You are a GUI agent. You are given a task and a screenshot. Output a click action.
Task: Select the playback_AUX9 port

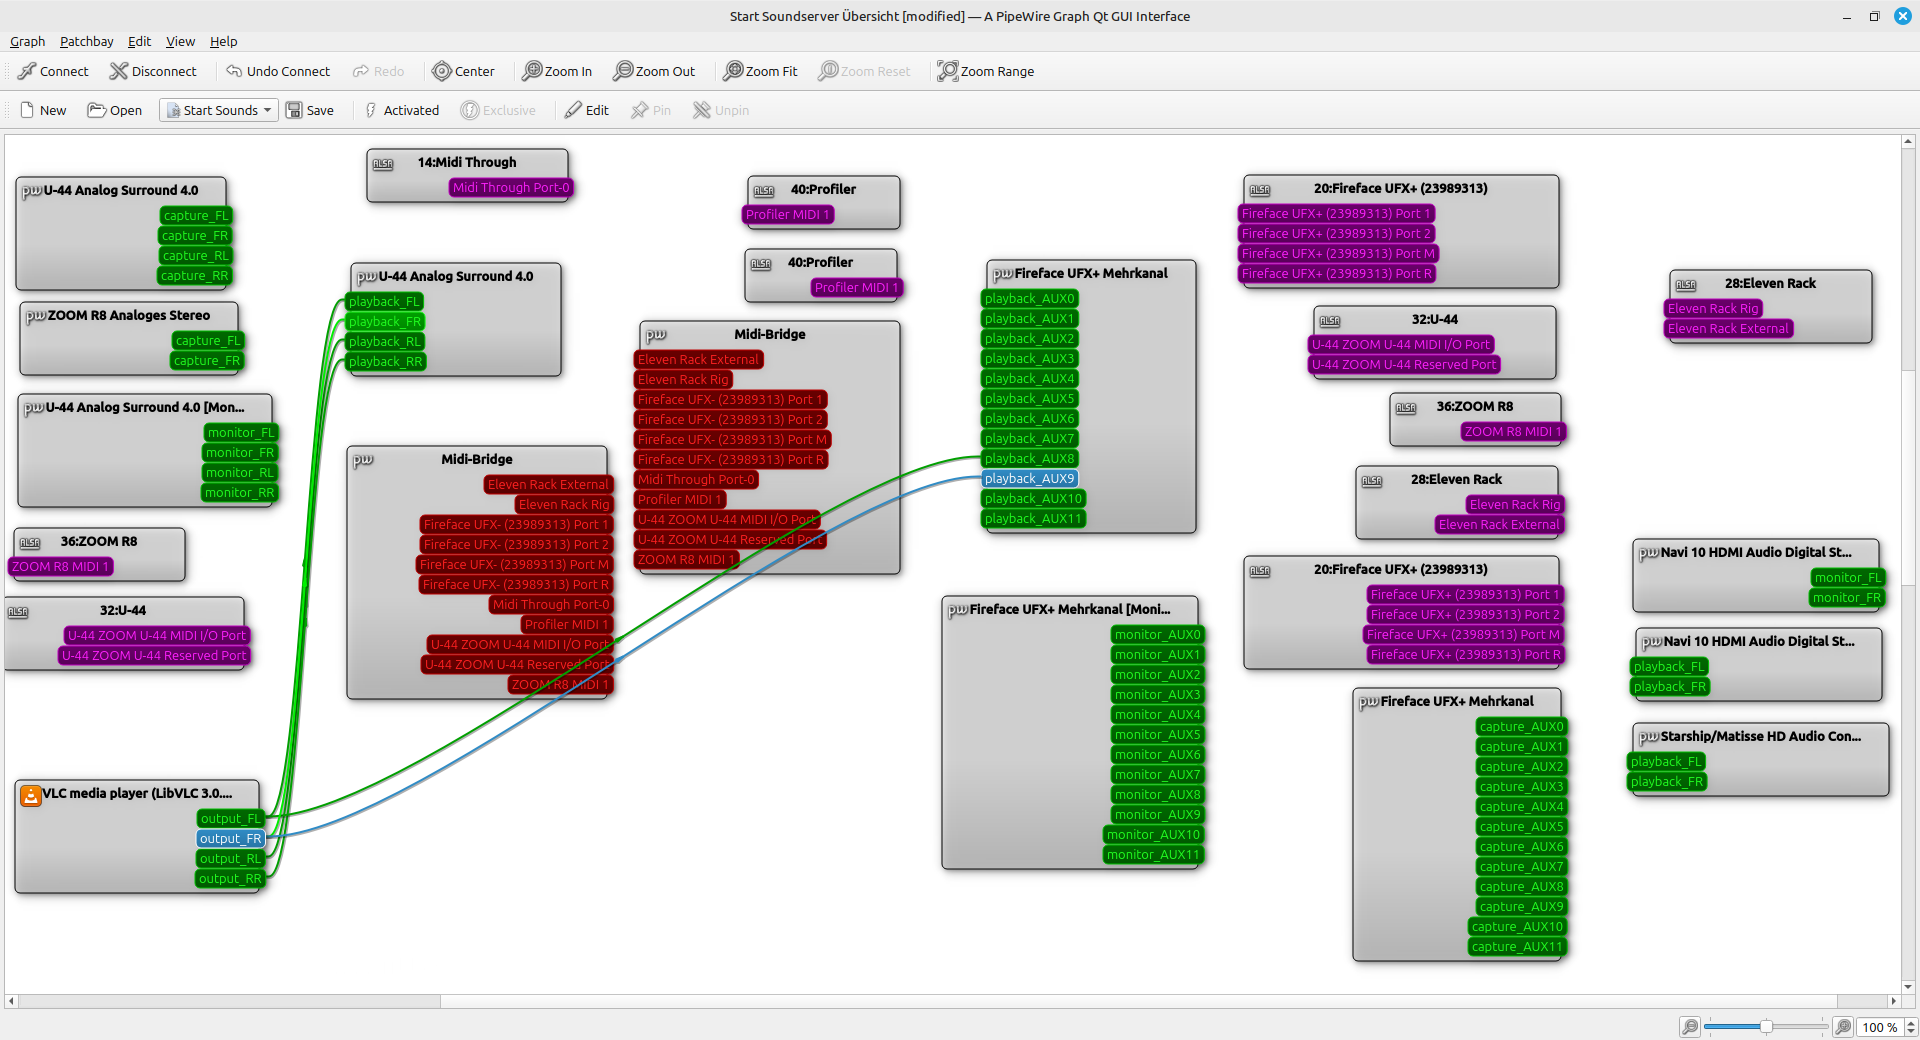point(1029,479)
